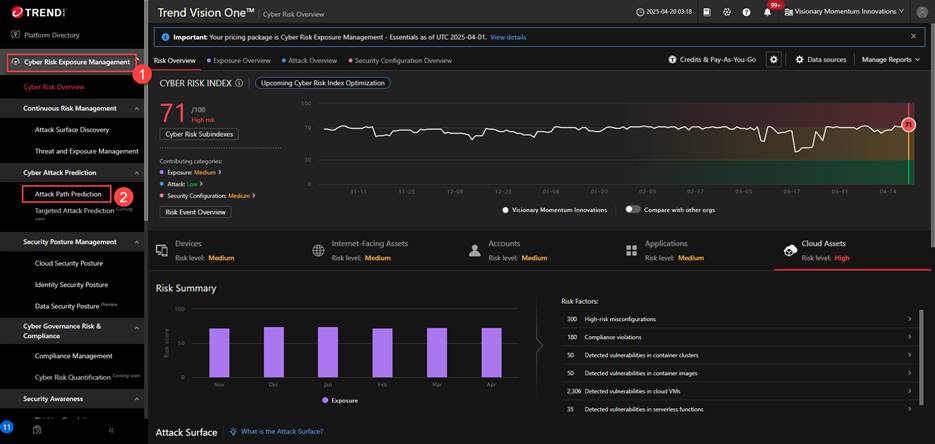Select the Applications asset tab
This screenshot has height=444, width=935.
(696, 250)
